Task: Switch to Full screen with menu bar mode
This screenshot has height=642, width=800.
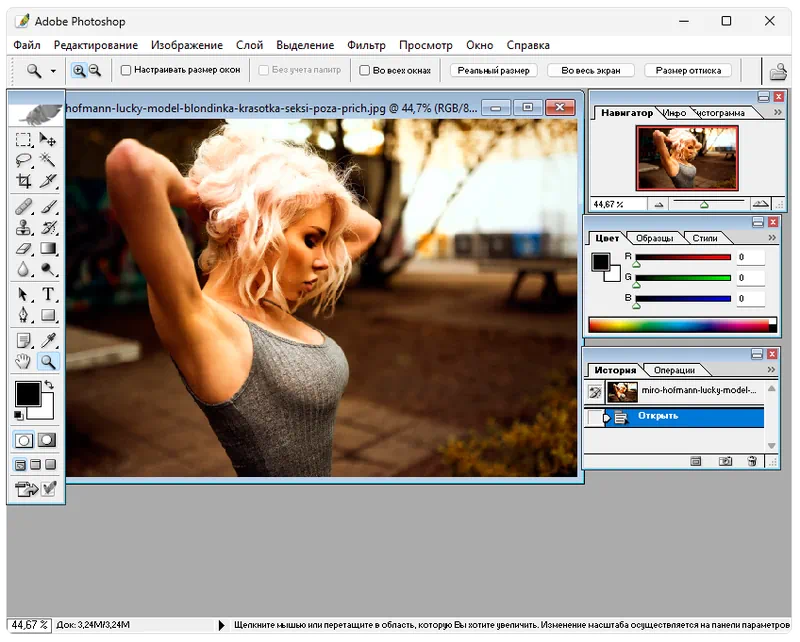Action: [35, 465]
